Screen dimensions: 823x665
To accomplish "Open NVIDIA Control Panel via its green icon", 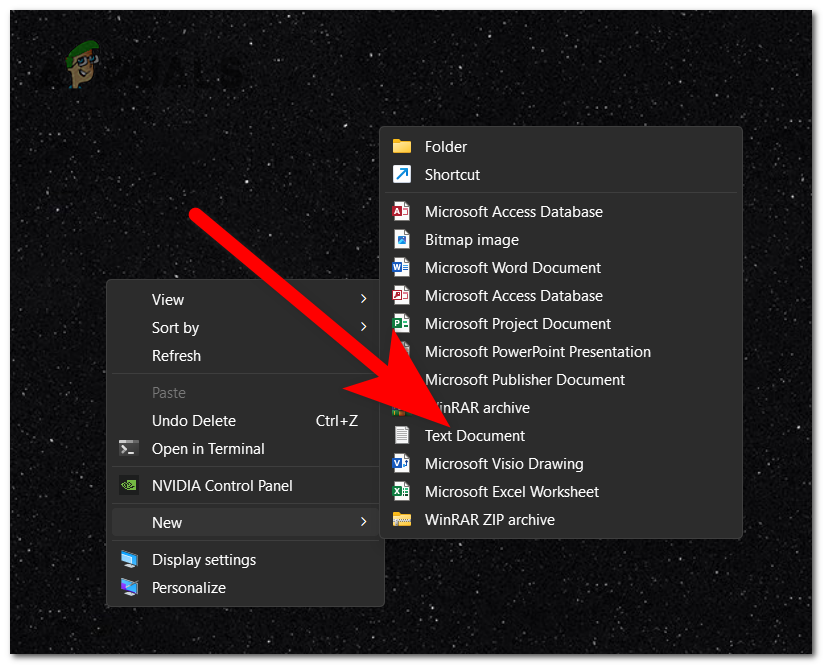I will (x=130, y=485).
